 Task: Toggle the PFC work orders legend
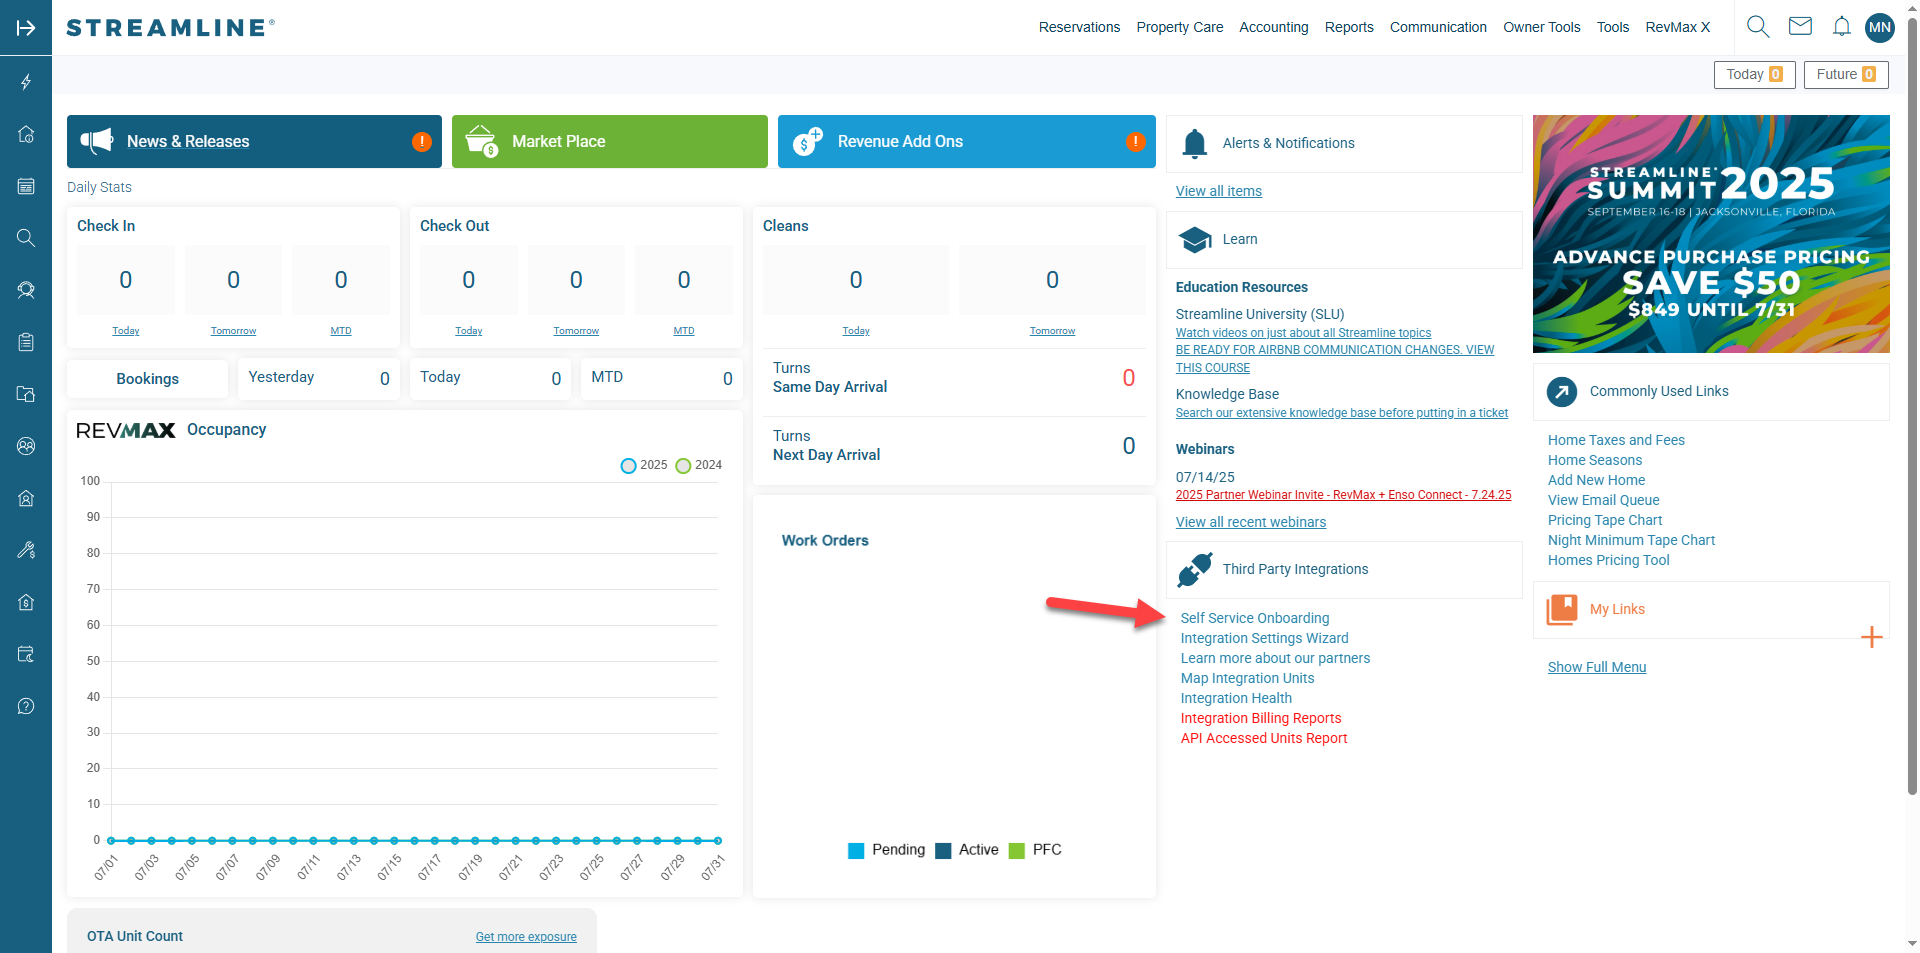pyautogui.click(x=1035, y=850)
